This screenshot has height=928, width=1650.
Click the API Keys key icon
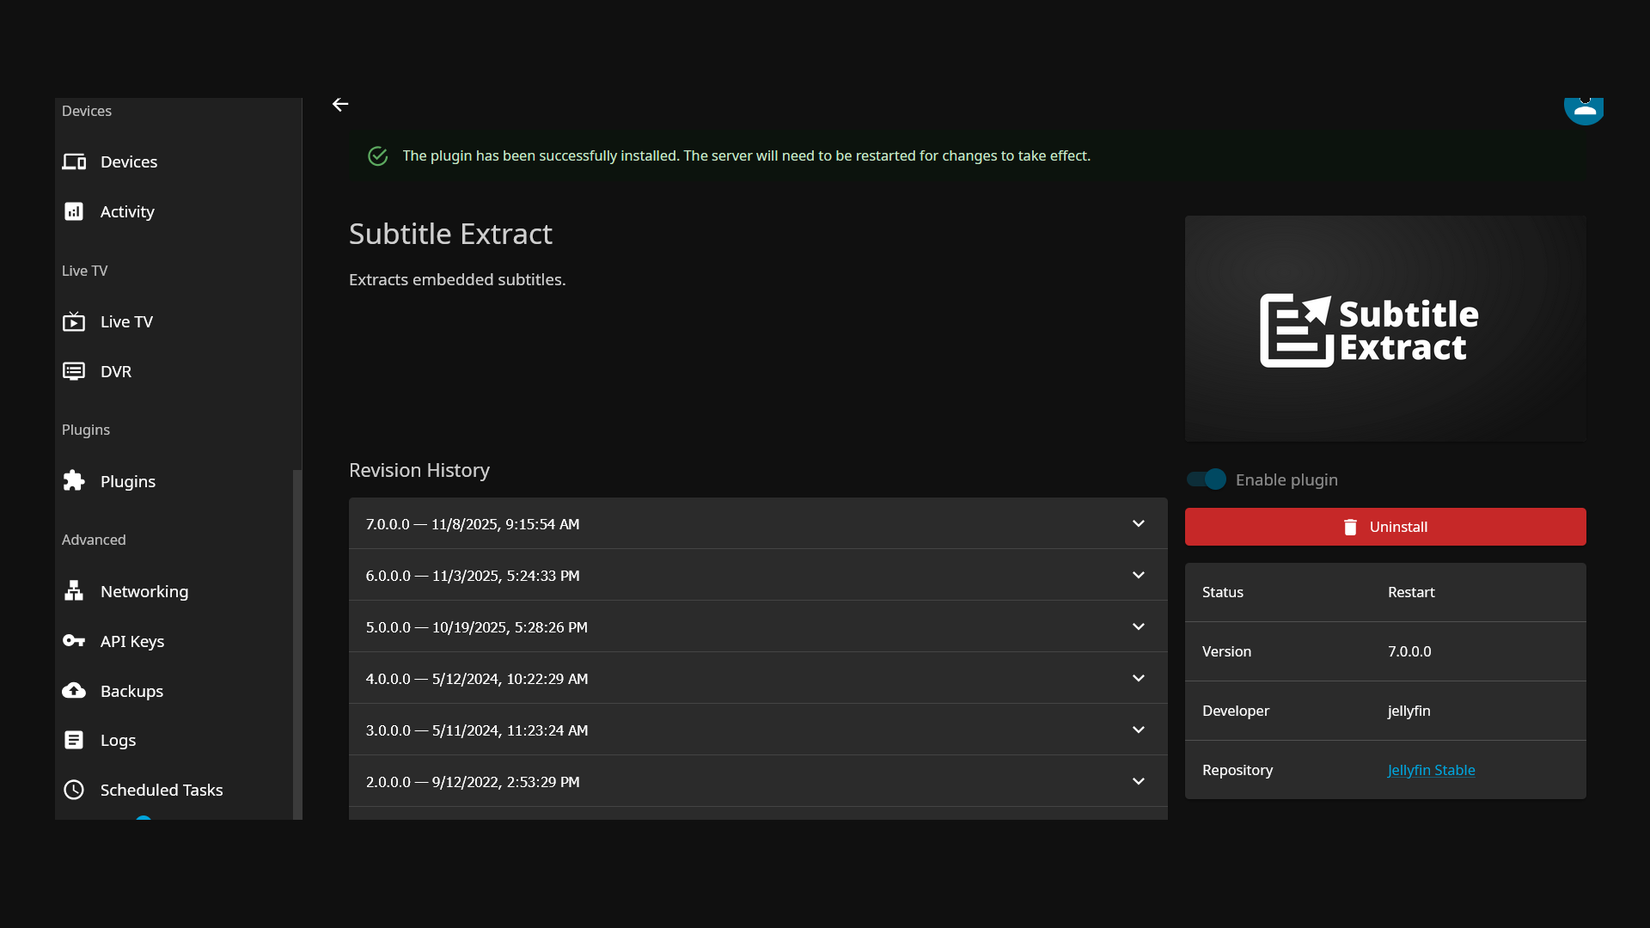tap(74, 641)
